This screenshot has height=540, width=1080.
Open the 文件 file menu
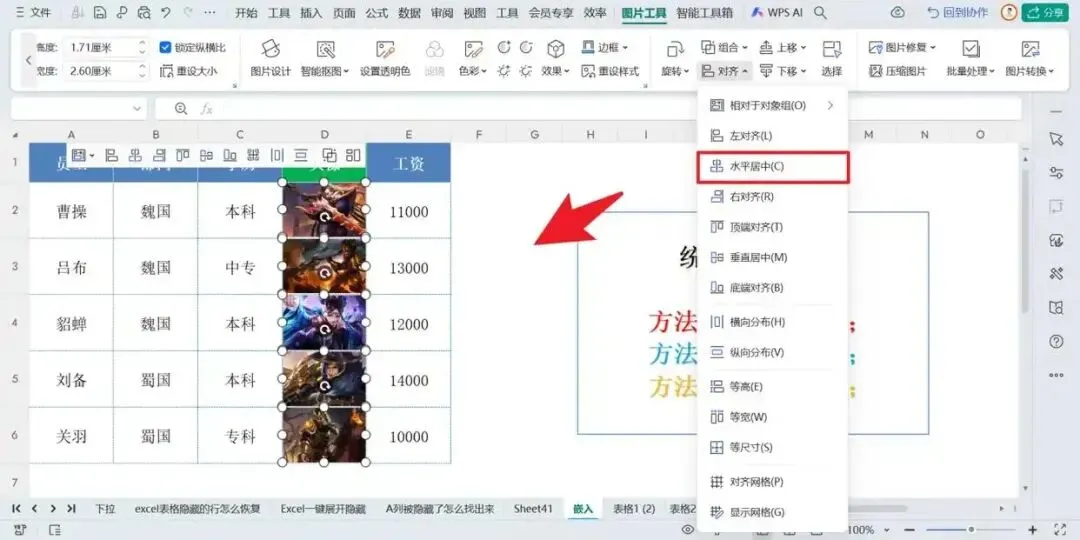coord(33,12)
